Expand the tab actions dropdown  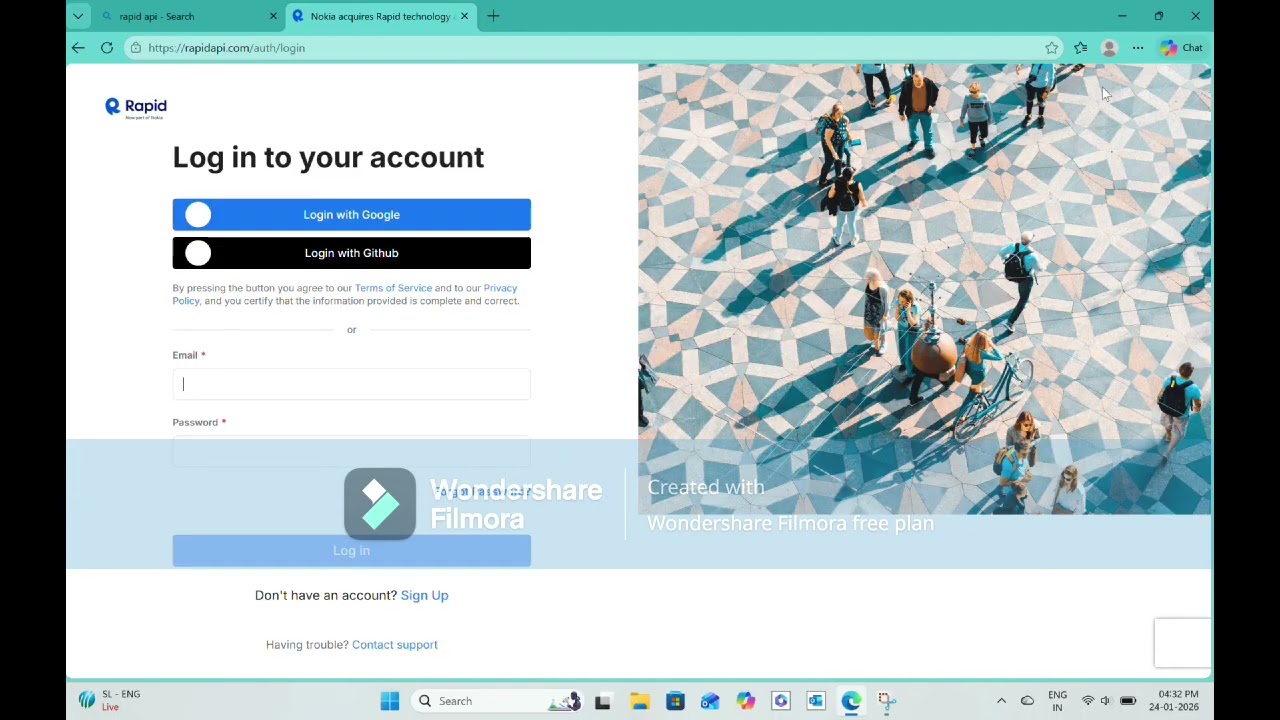click(78, 16)
